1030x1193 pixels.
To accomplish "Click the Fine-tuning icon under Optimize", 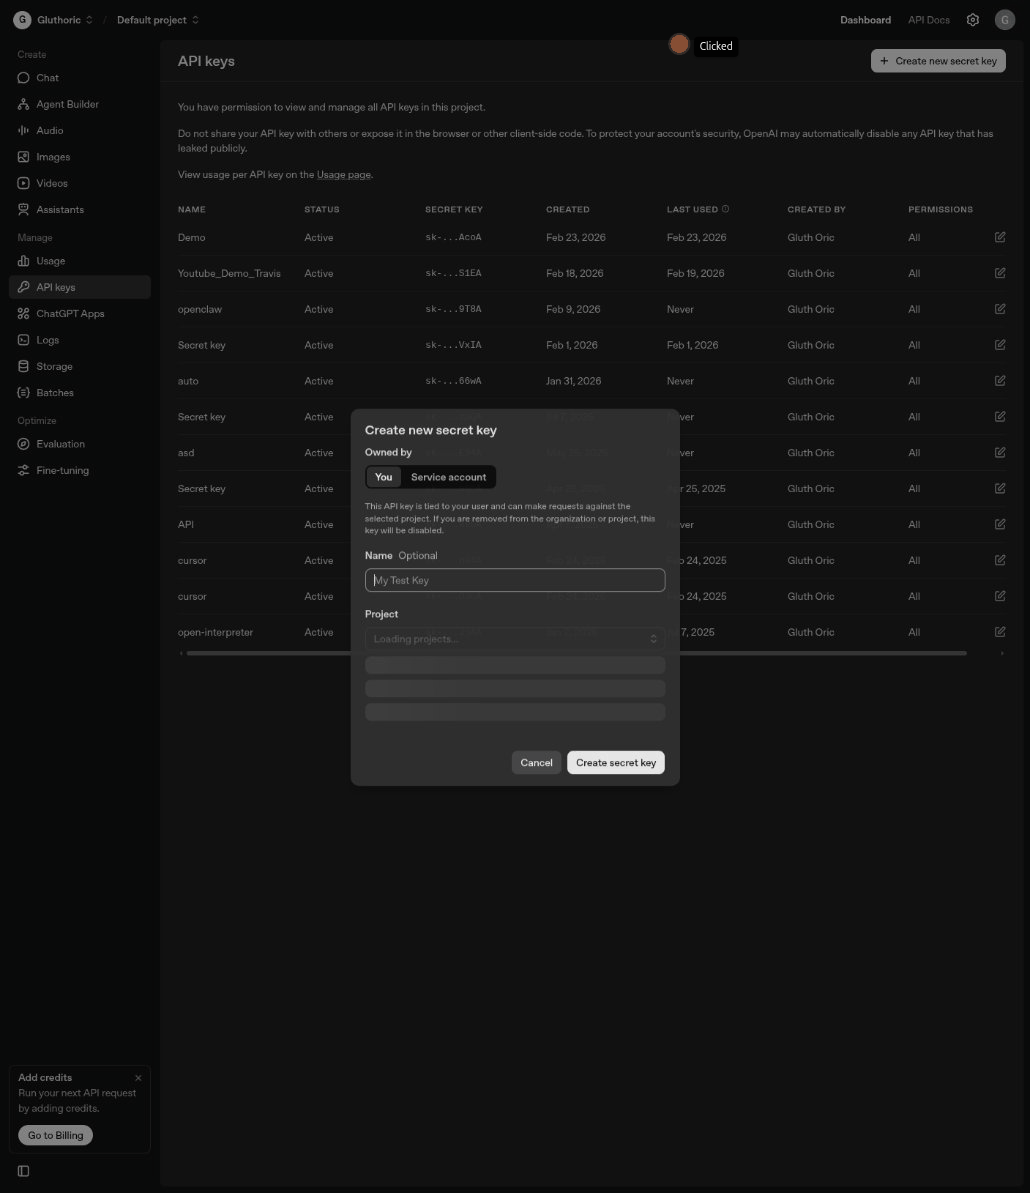I will (x=23, y=470).
